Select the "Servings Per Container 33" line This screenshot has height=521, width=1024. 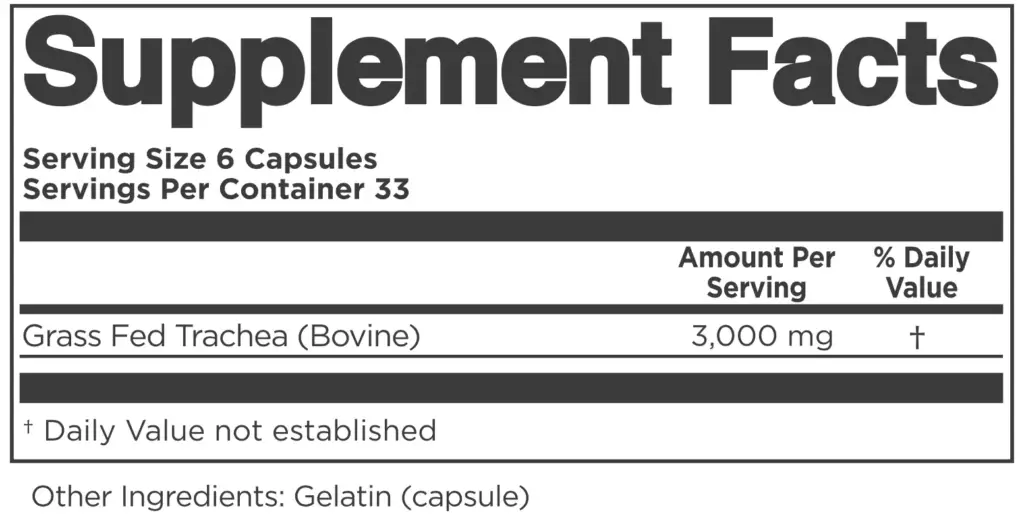pos(216,189)
